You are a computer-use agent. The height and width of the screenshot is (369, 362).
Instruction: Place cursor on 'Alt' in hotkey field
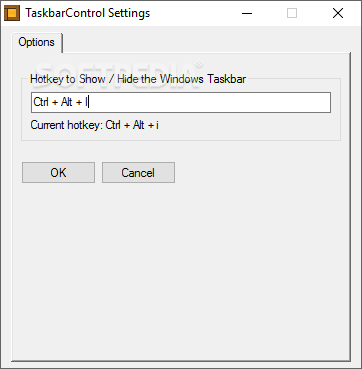(67, 102)
